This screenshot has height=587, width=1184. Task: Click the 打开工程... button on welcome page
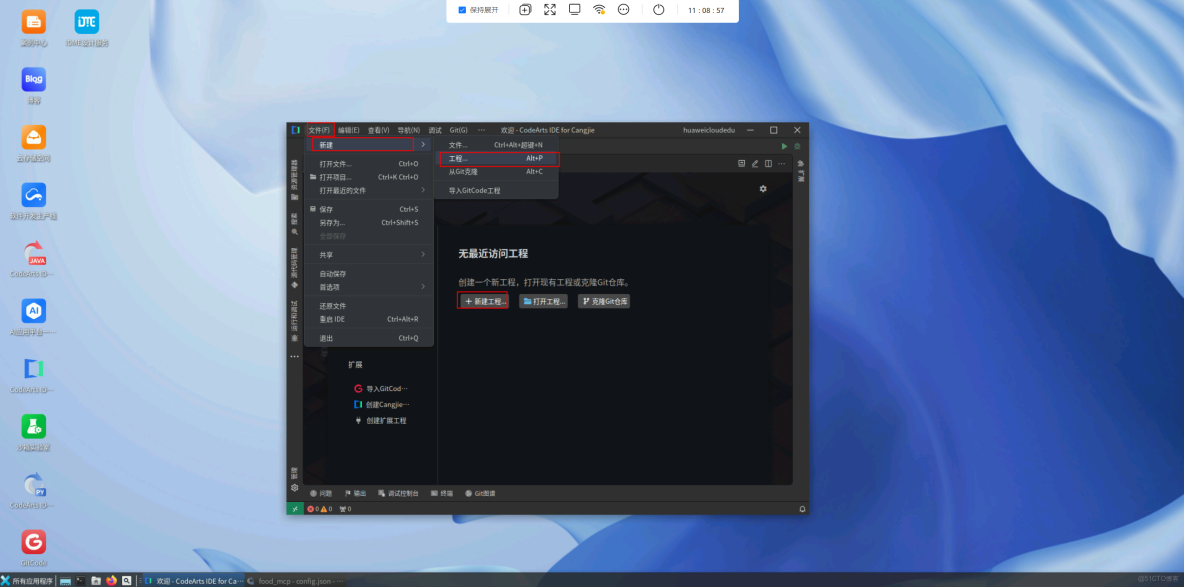pos(543,300)
